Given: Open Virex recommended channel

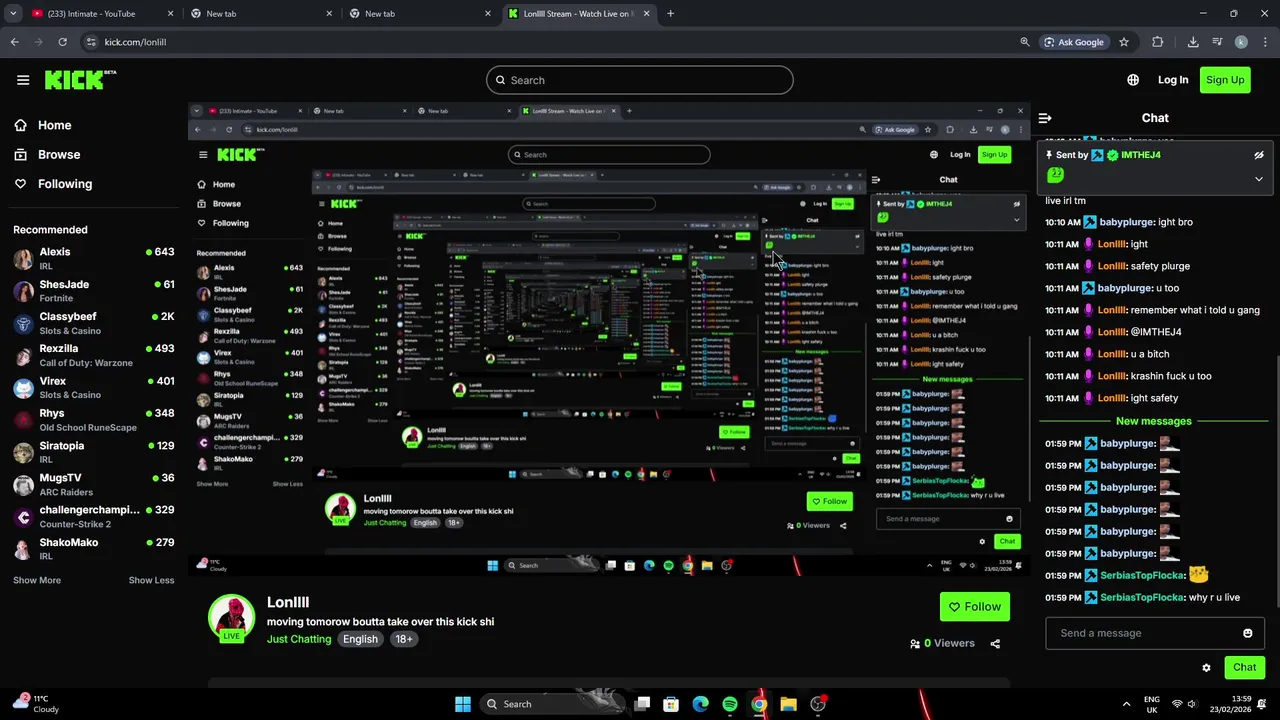Looking at the screenshot, I should (93, 387).
